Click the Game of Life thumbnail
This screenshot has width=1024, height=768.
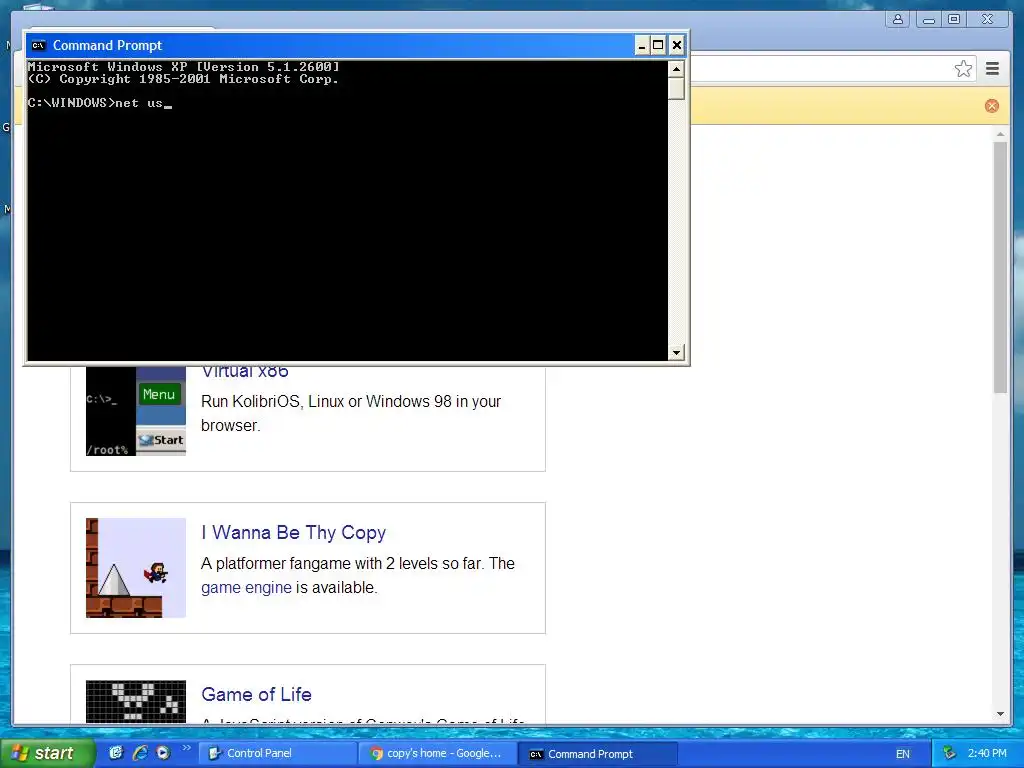pyautogui.click(x=136, y=701)
